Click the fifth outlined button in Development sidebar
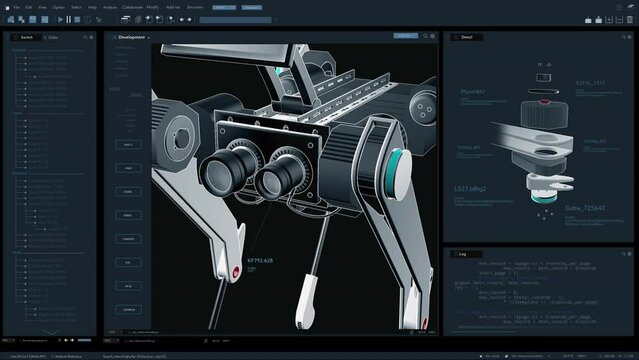This screenshot has height=360, width=639. click(x=128, y=239)
